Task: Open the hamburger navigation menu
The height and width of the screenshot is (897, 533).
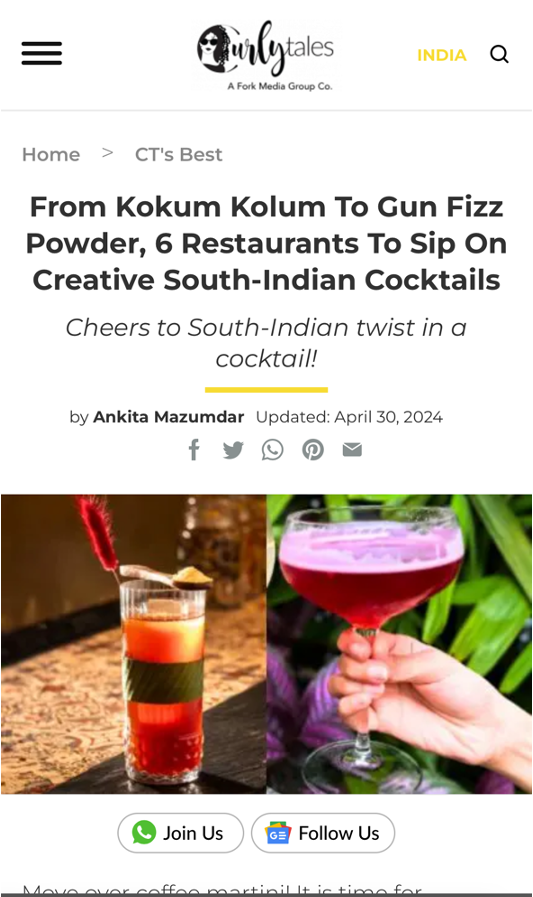Action: (42, 53)
